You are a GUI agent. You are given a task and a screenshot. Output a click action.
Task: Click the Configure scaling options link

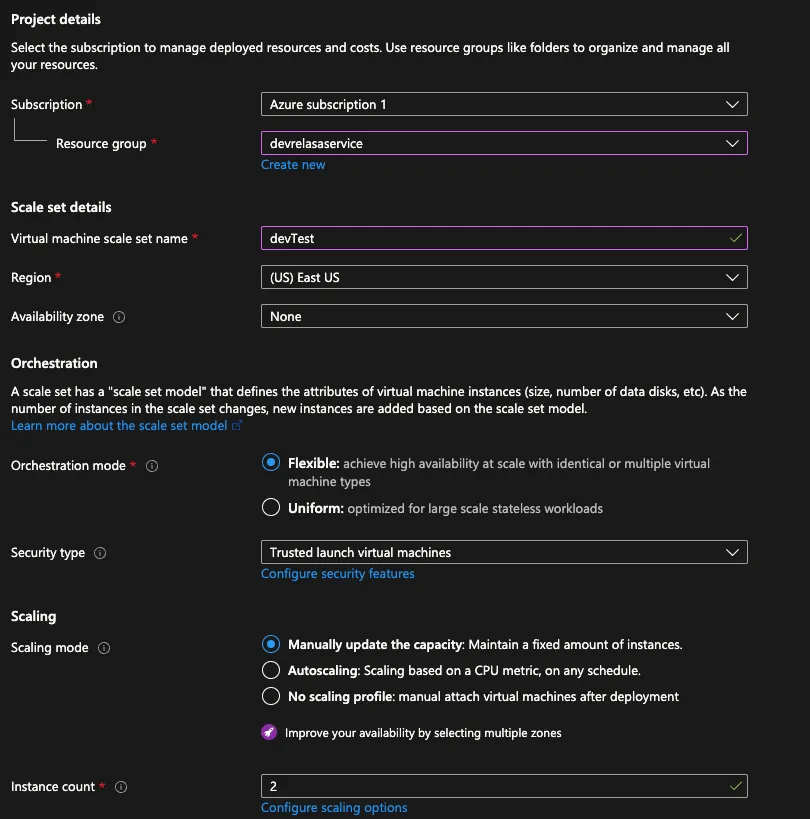click(334, 808)
